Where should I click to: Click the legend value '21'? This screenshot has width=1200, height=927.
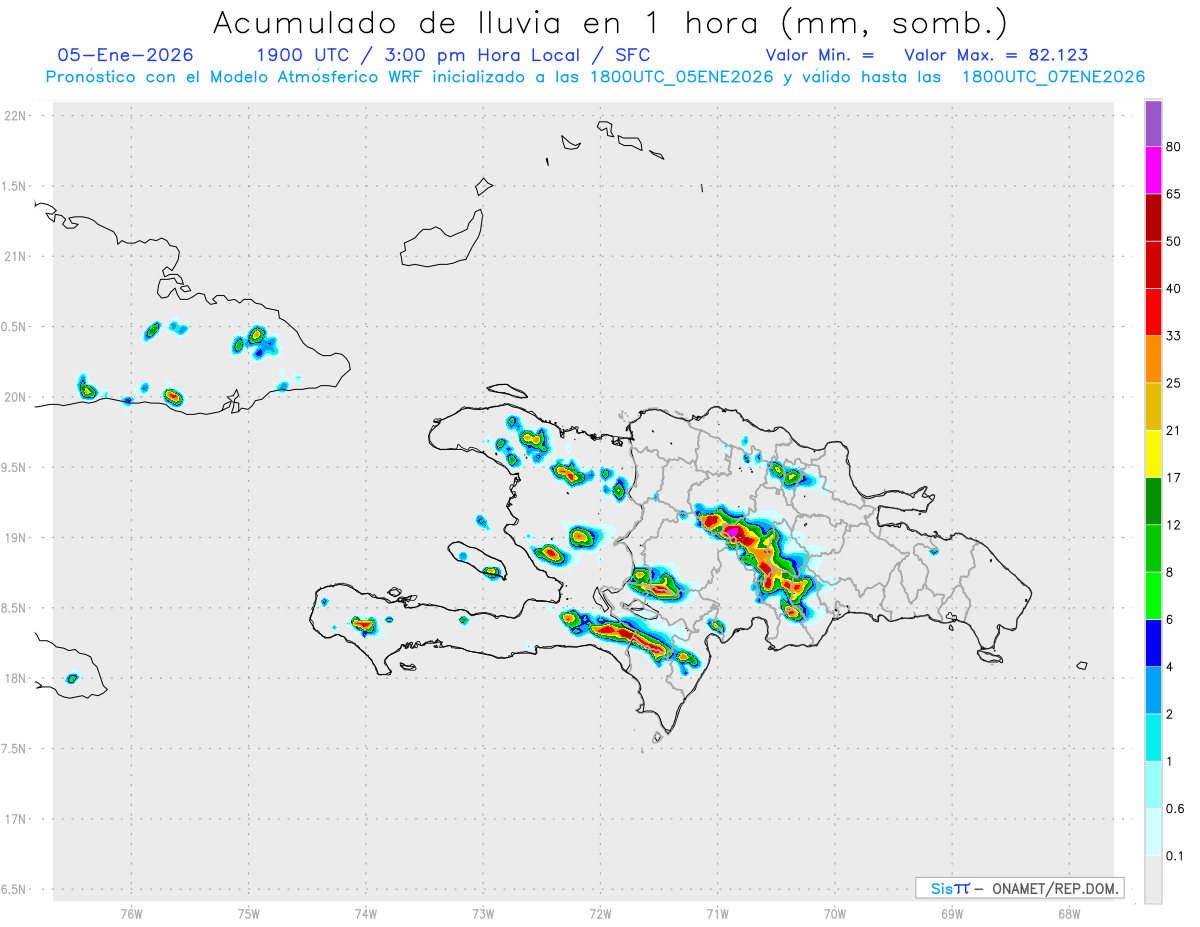[x=1174, y=431]
